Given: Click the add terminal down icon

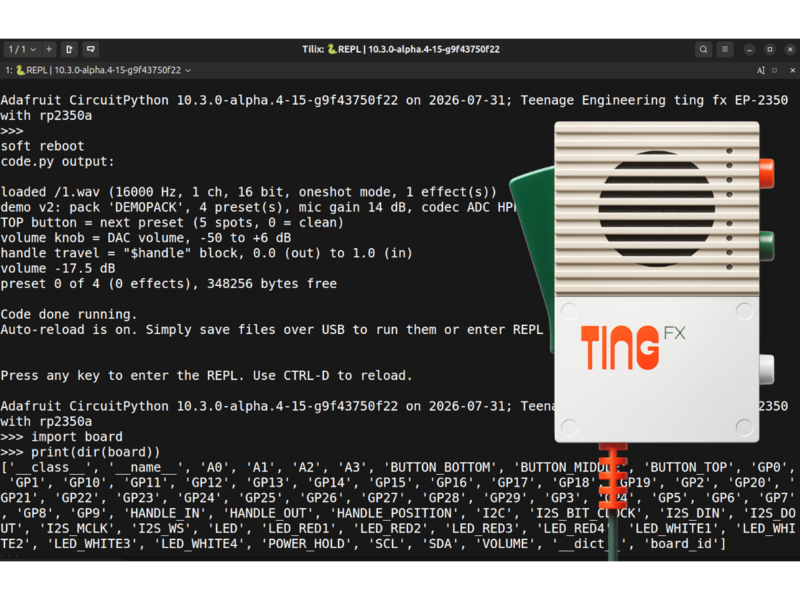Looking at the screenshot, I should (91, 49).
